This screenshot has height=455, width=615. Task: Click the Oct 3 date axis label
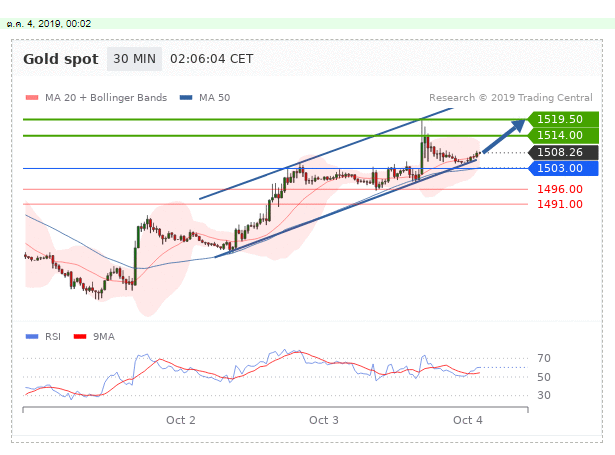coord(324,420)
